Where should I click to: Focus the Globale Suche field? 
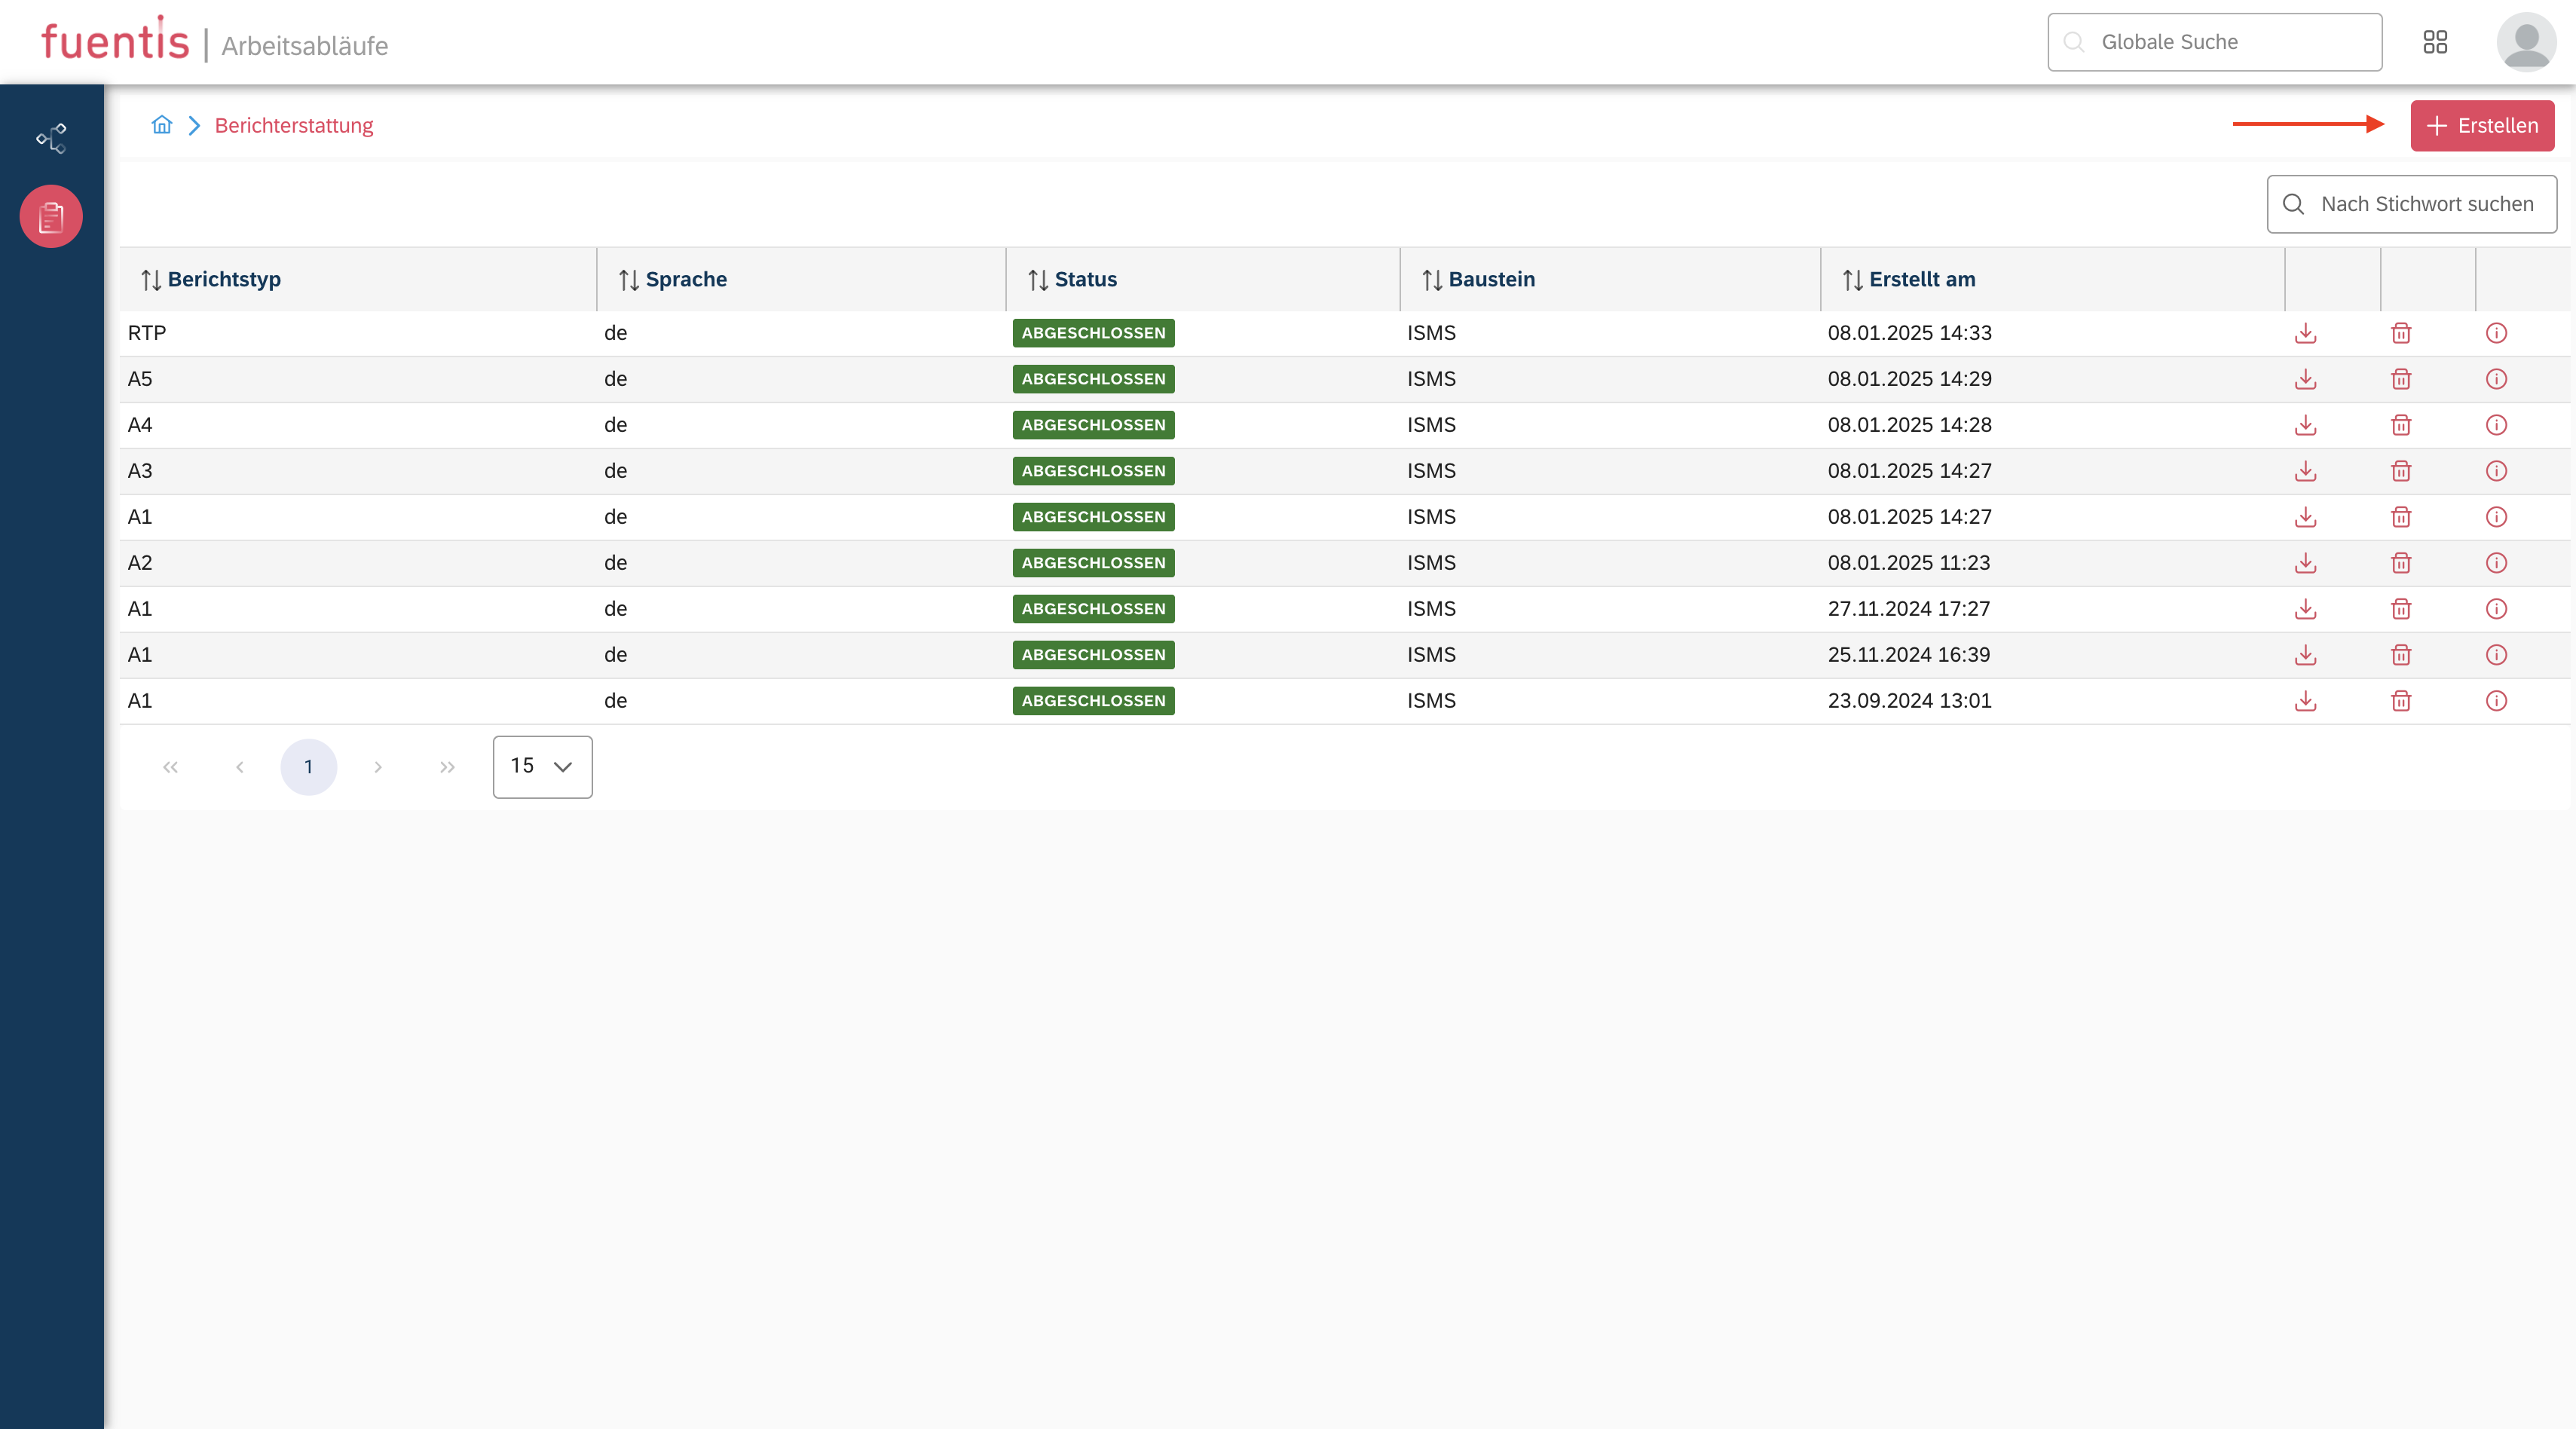(2214, 42)
